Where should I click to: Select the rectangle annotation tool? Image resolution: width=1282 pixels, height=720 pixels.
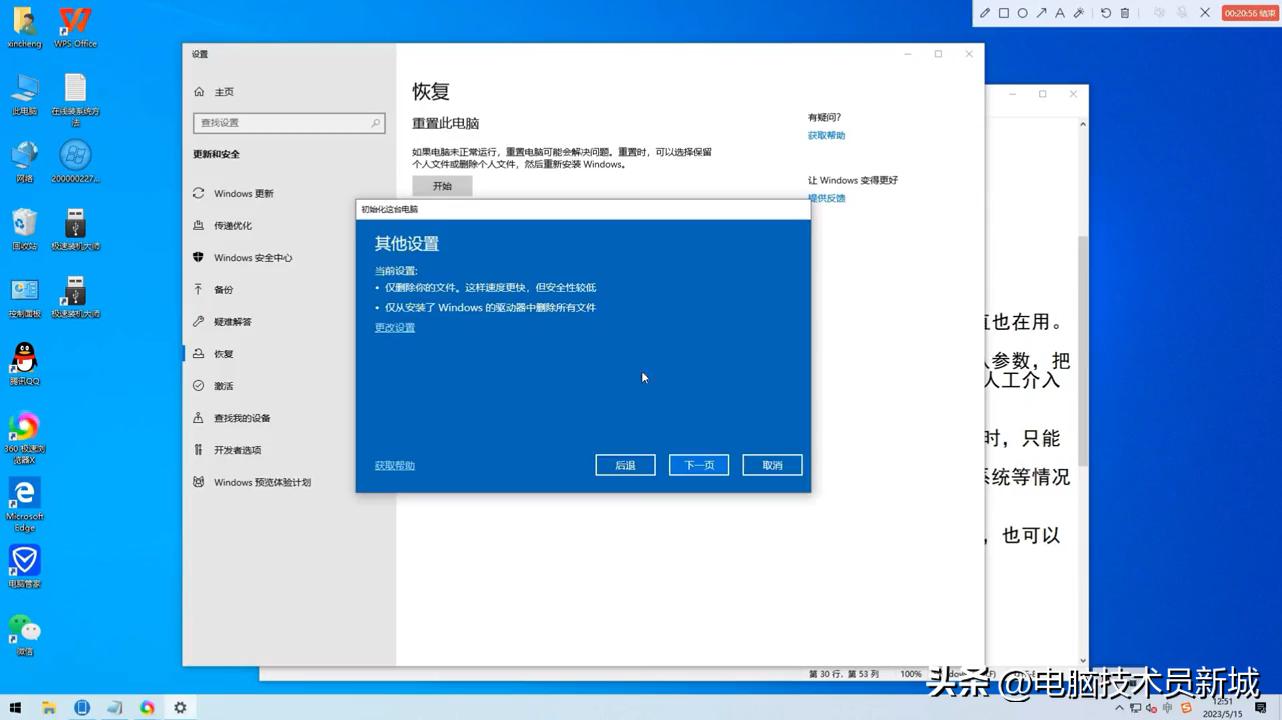tap(1004, 13)
